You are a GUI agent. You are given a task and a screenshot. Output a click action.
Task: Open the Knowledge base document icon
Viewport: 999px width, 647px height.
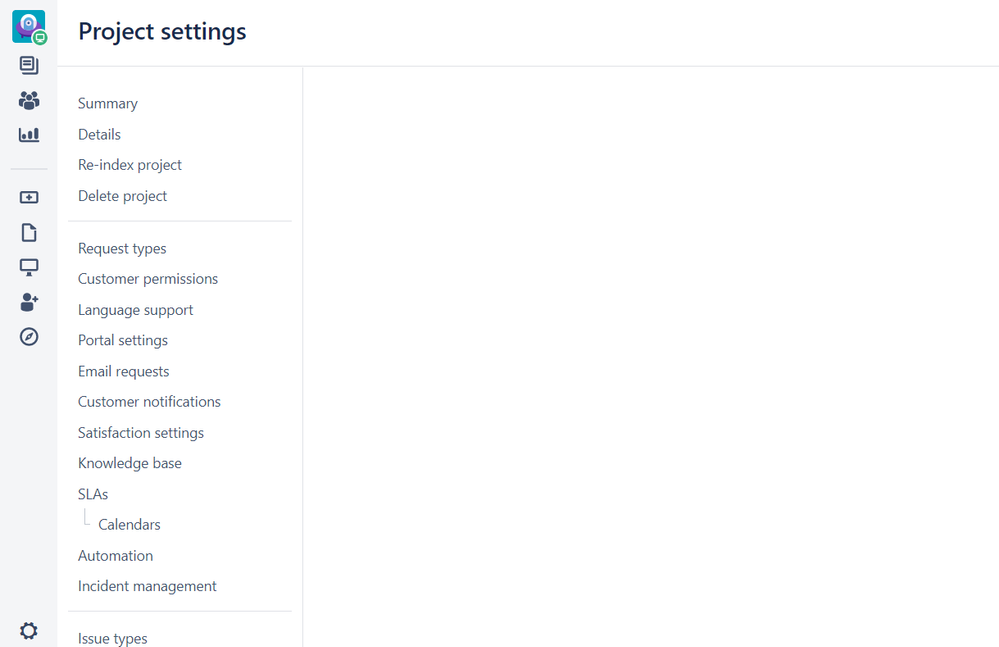(x=28, y=232)
